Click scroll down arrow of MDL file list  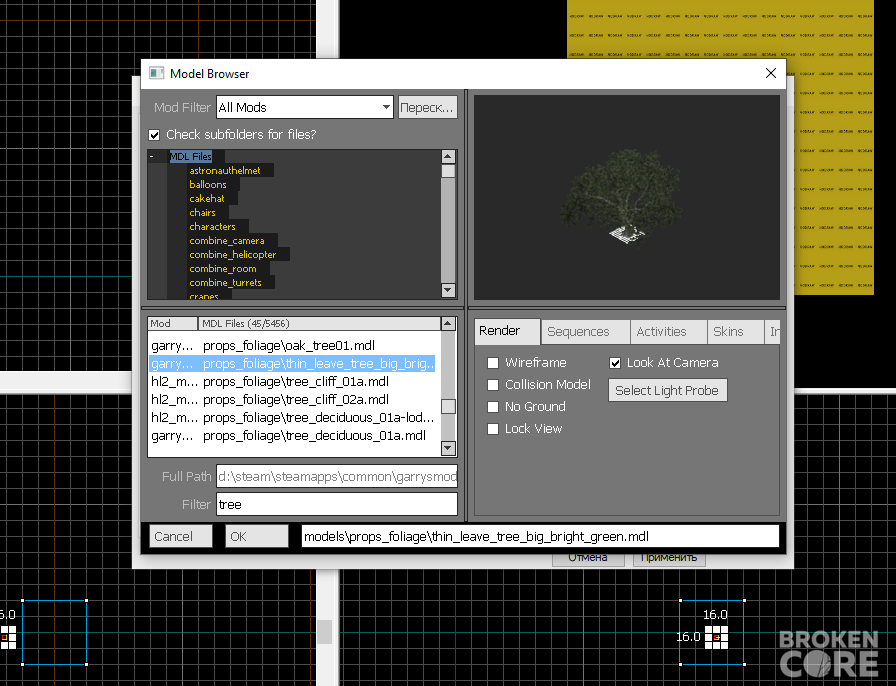(448, 448)
